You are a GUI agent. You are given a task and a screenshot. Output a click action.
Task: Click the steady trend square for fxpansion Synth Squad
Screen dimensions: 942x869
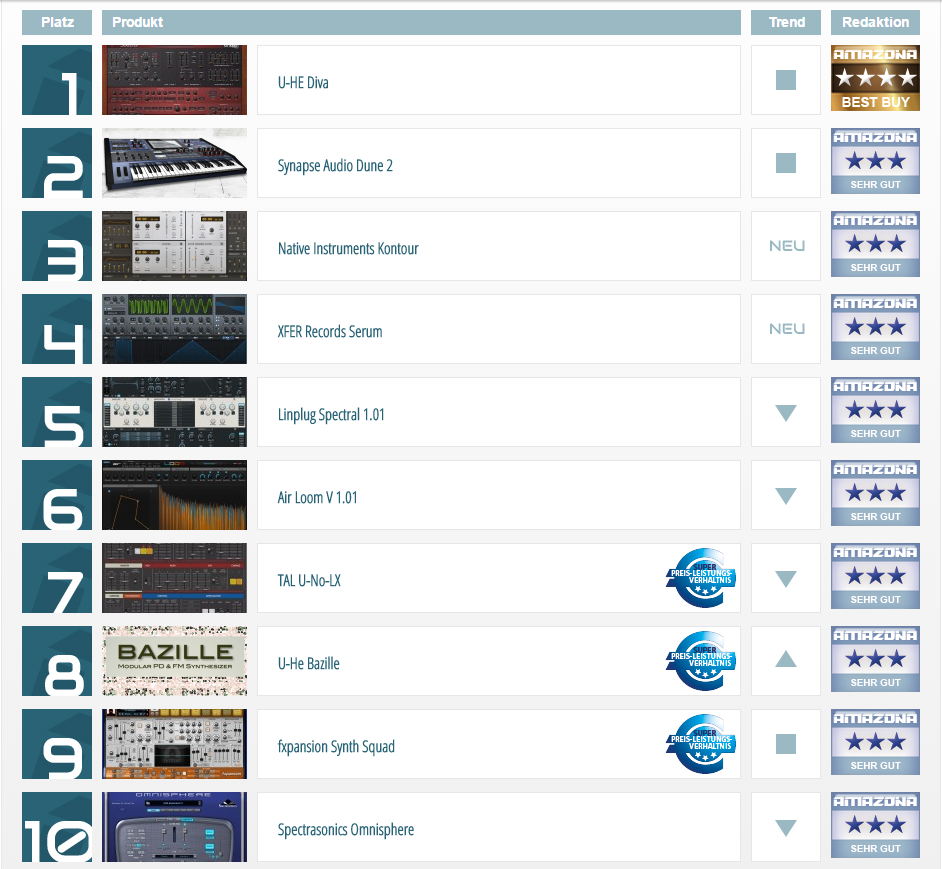pyautogui.click(x=786, y=744)
